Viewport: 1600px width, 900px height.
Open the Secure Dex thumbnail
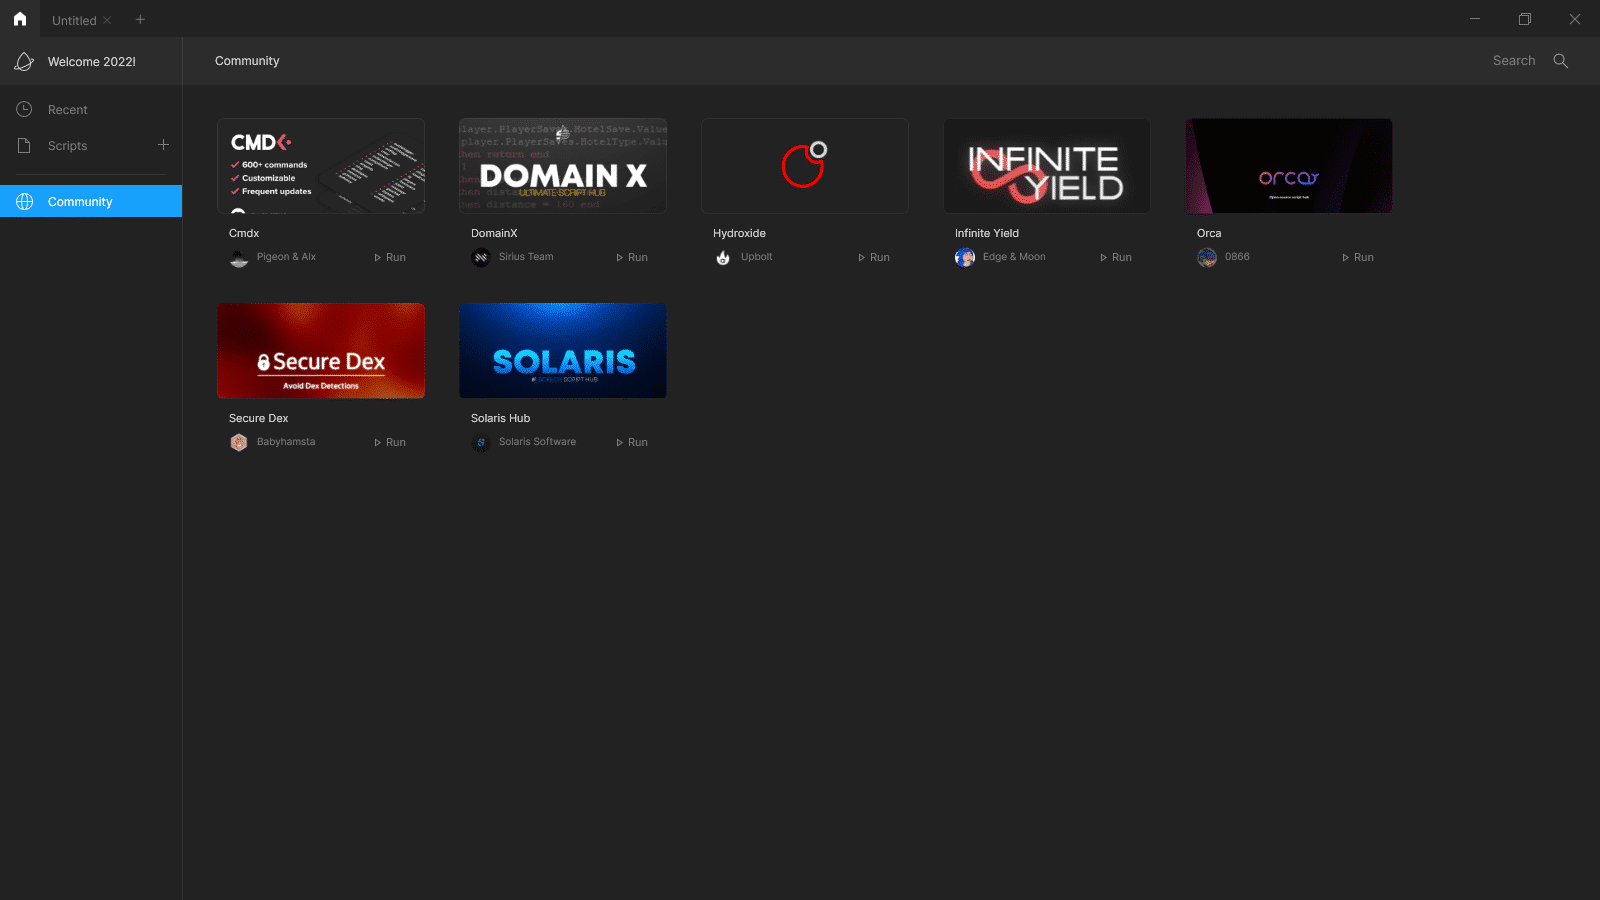[x=321, y=351]
